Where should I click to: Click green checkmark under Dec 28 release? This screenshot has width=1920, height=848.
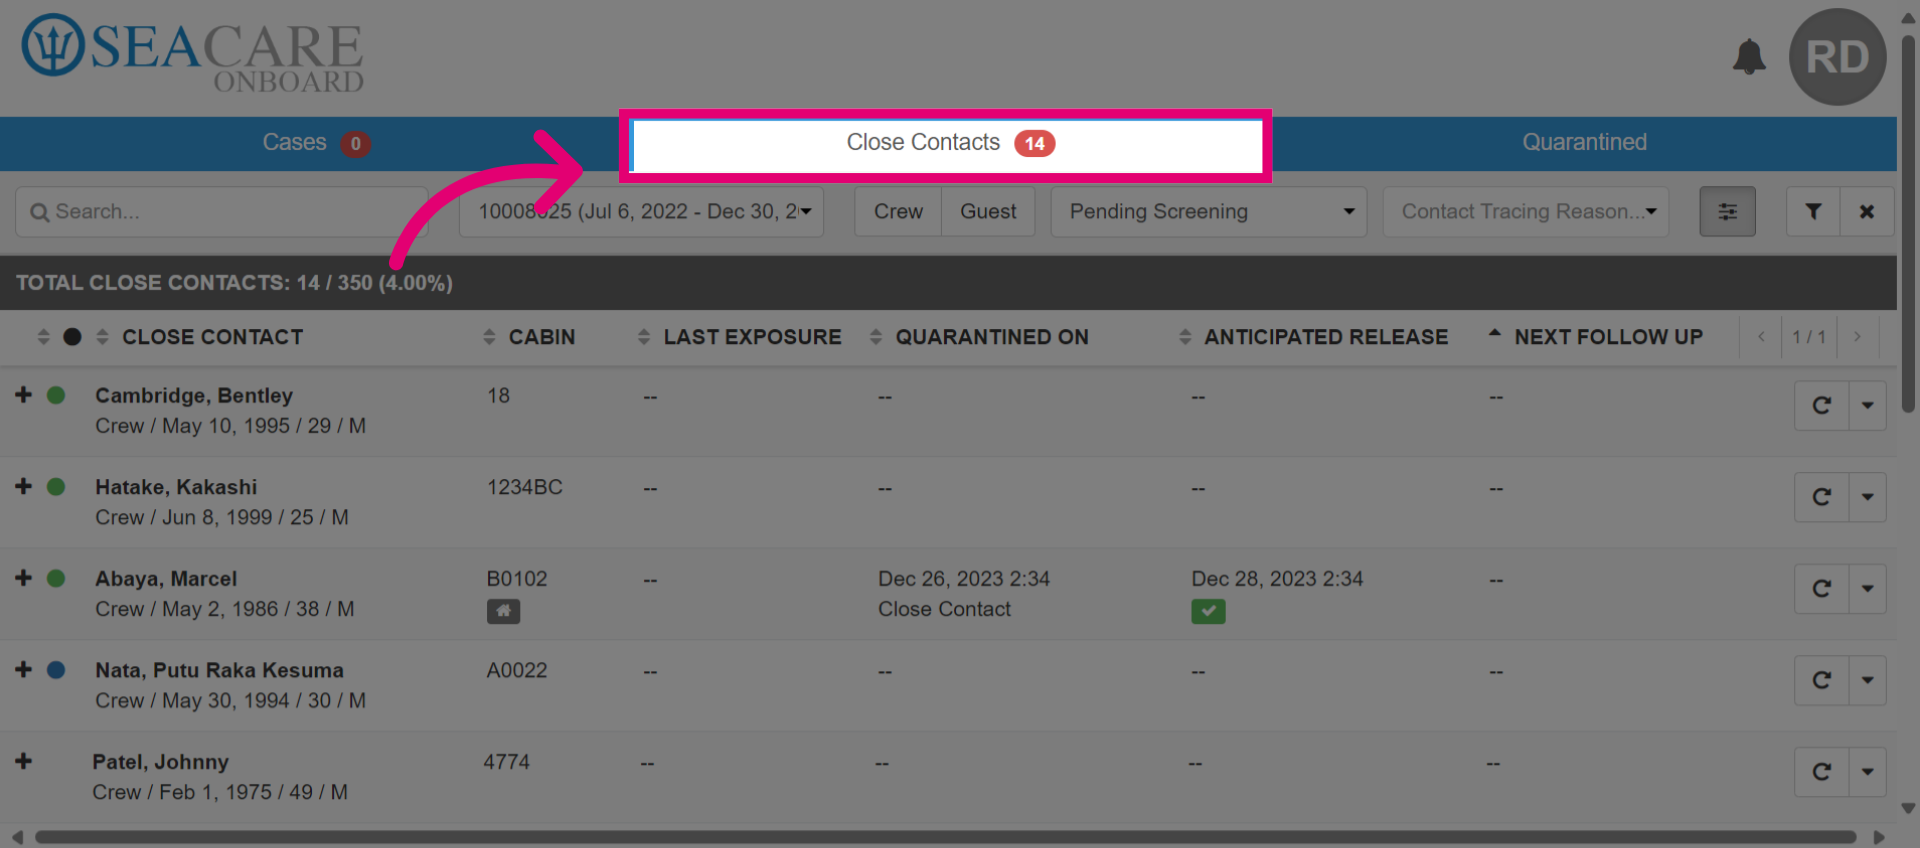pos(1208,611)
